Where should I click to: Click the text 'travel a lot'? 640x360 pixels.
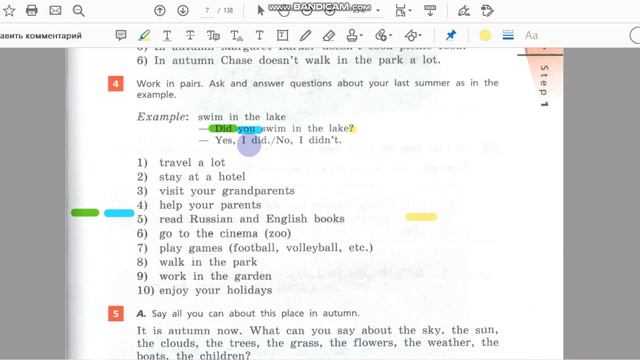(192, 163)
